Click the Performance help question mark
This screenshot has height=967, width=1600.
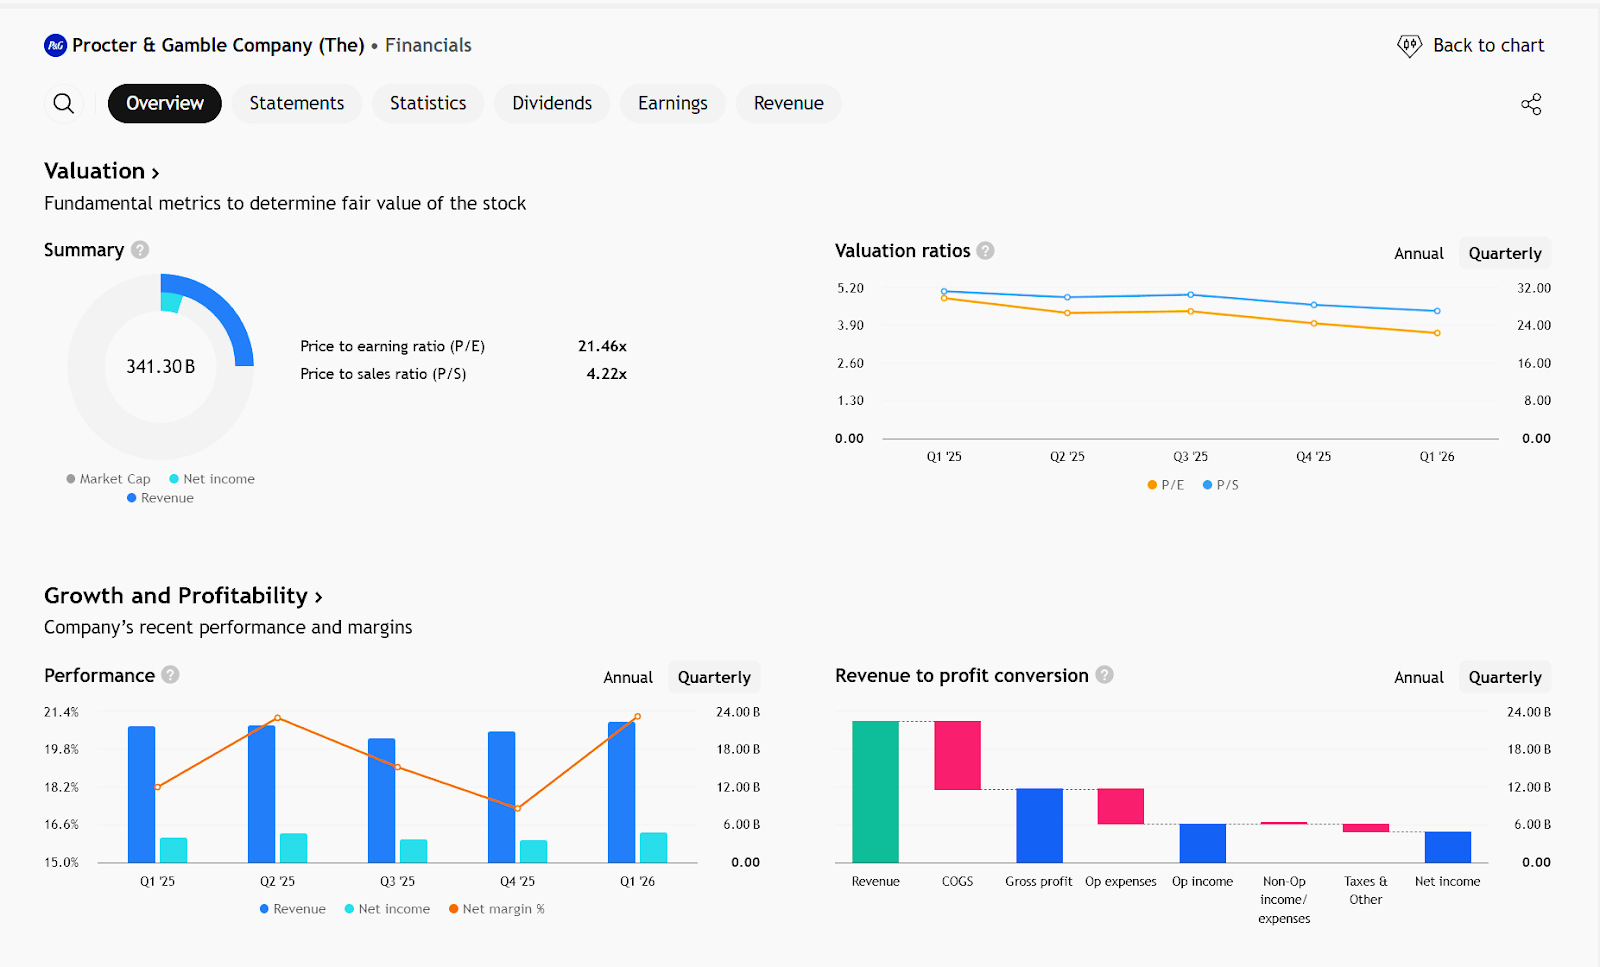[170, 675]
